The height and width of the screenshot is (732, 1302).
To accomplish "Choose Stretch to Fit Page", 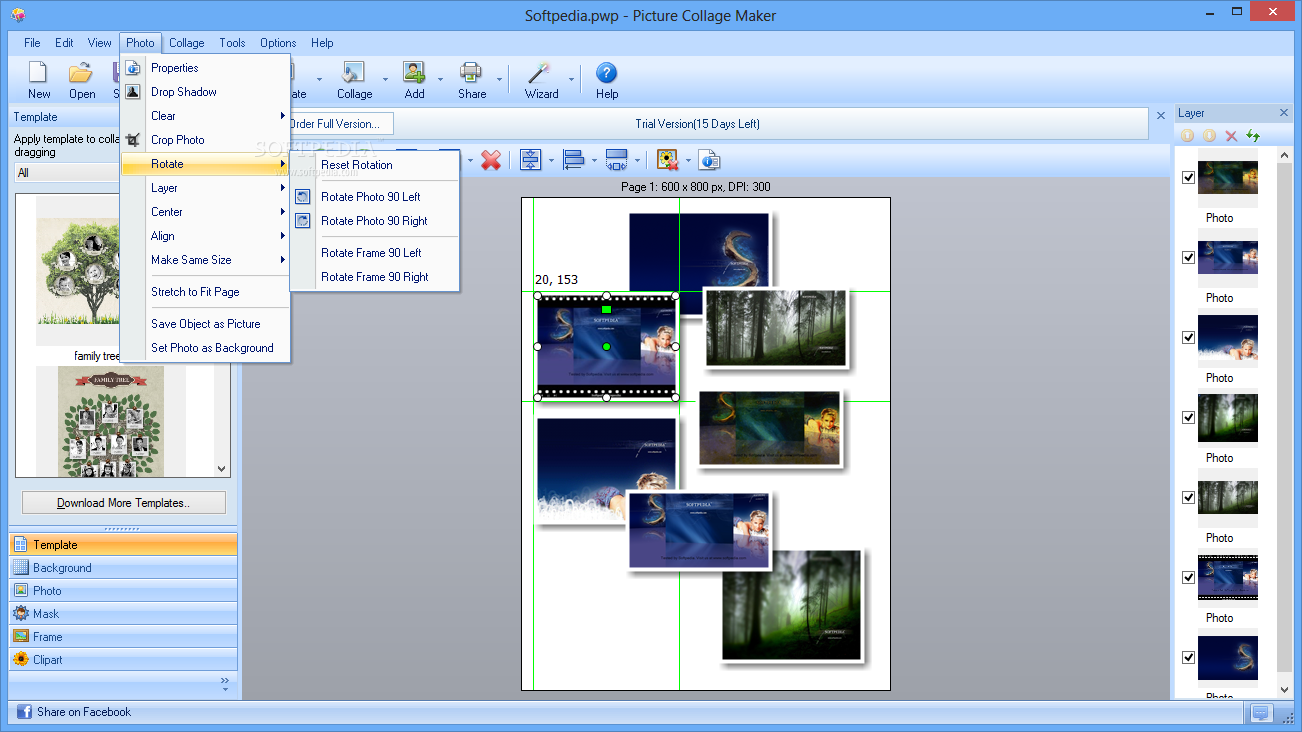I will point(205,292).
